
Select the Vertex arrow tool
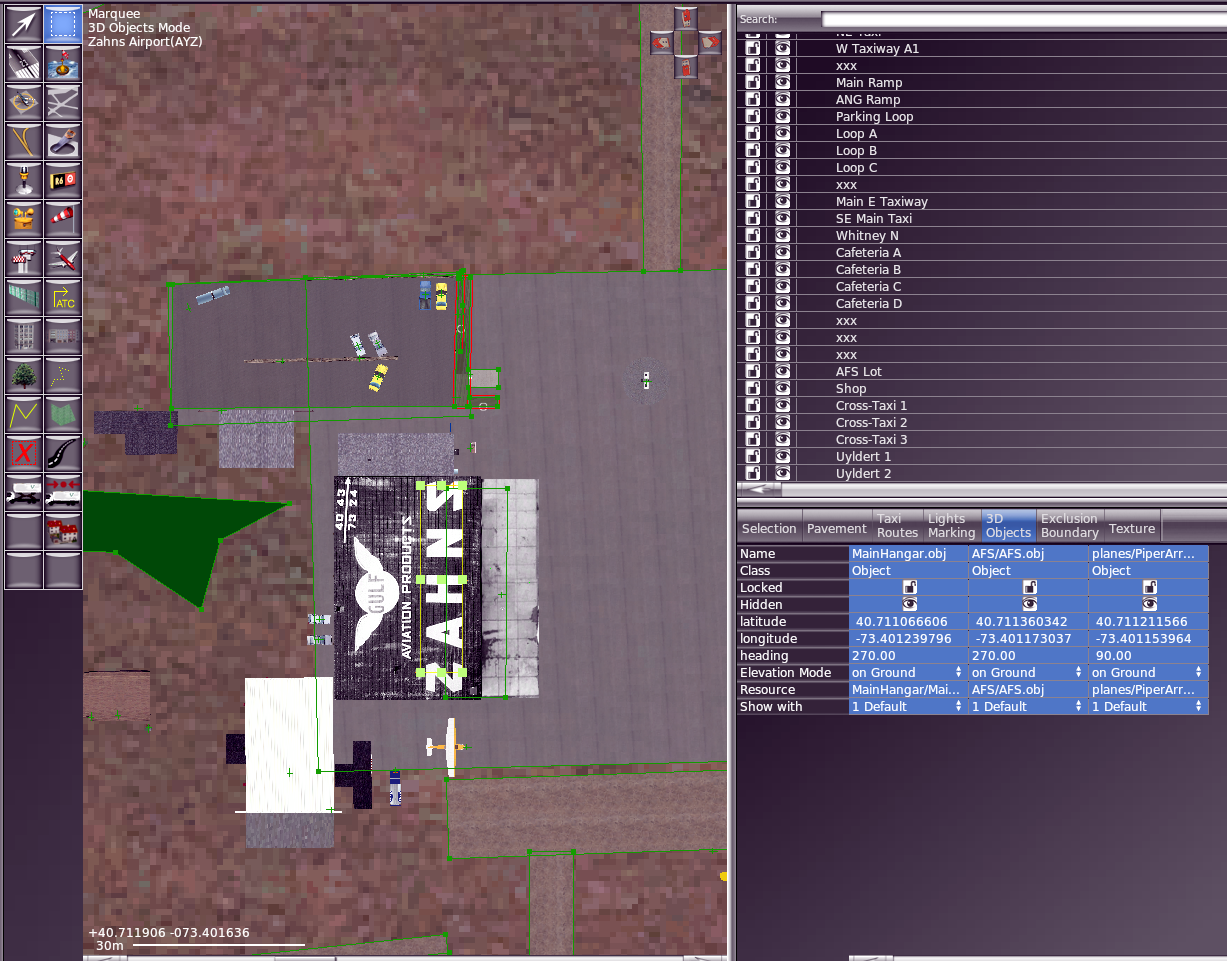[x=24, y=24]
